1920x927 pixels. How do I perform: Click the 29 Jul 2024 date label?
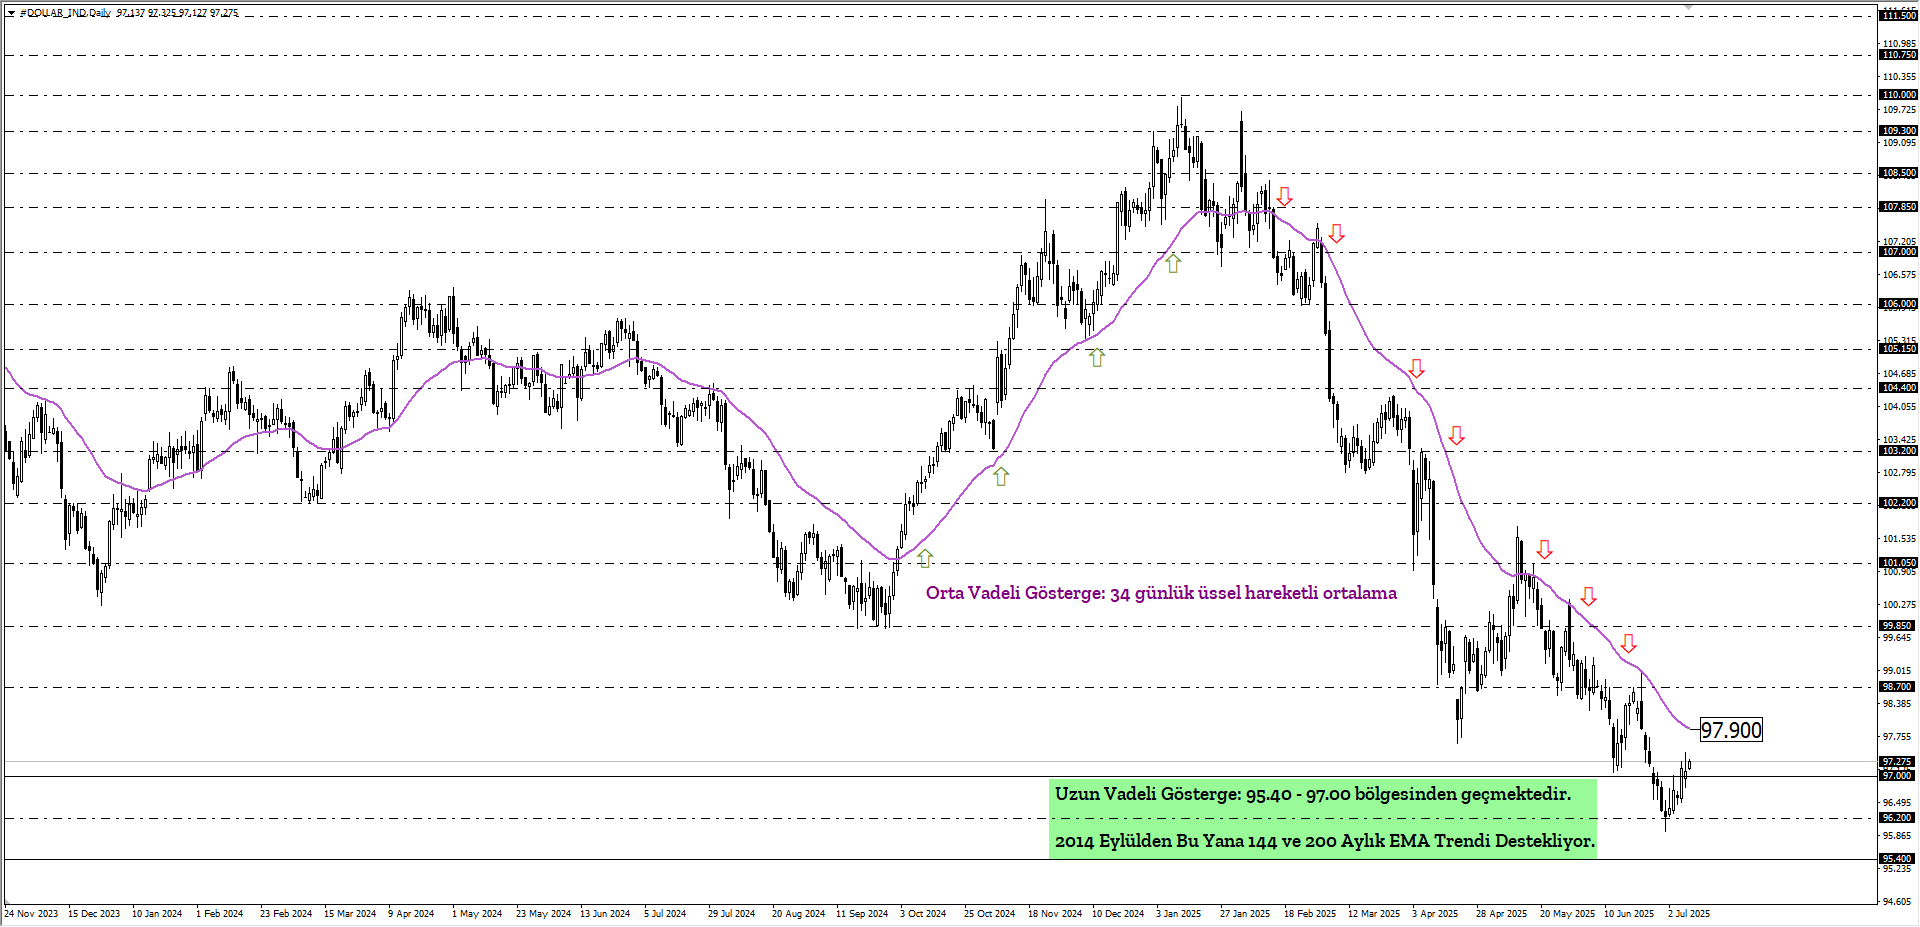click(x=732, y=914)
